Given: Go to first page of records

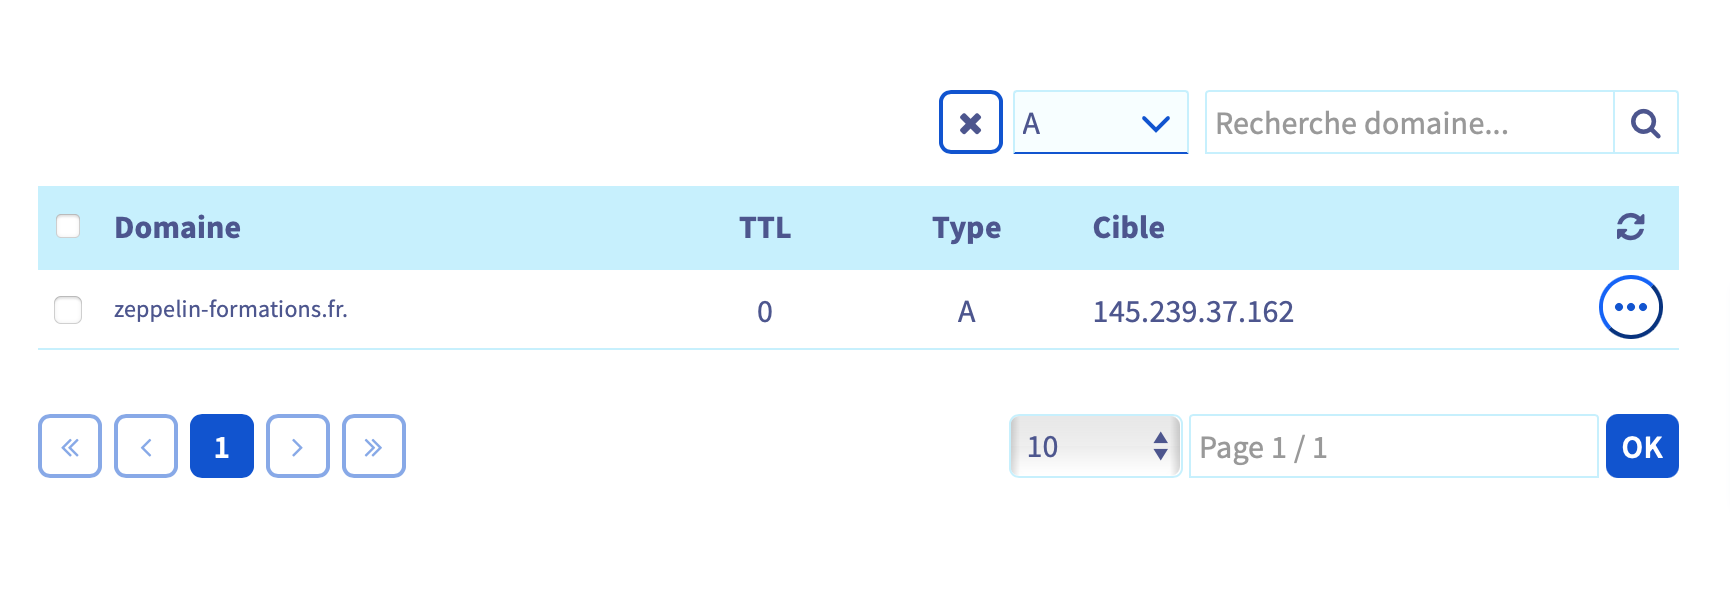Looking at the screenshot, I should click(x=70, y=446).
